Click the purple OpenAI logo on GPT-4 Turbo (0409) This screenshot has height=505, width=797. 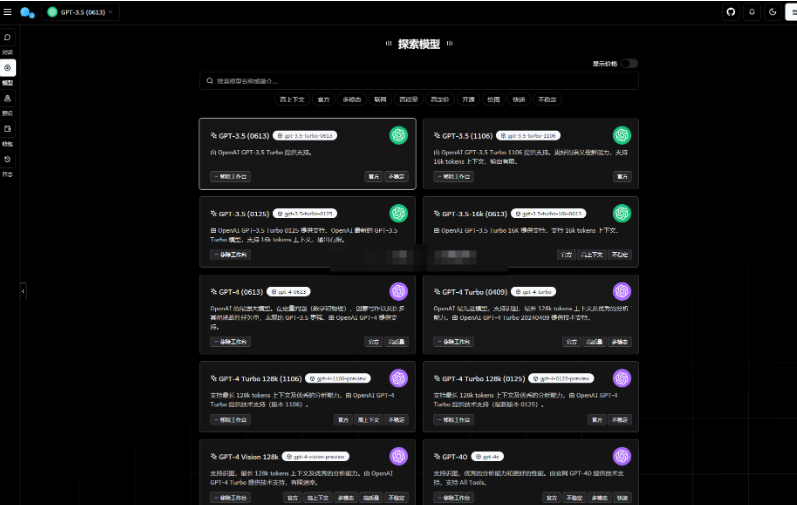[622, 292]
